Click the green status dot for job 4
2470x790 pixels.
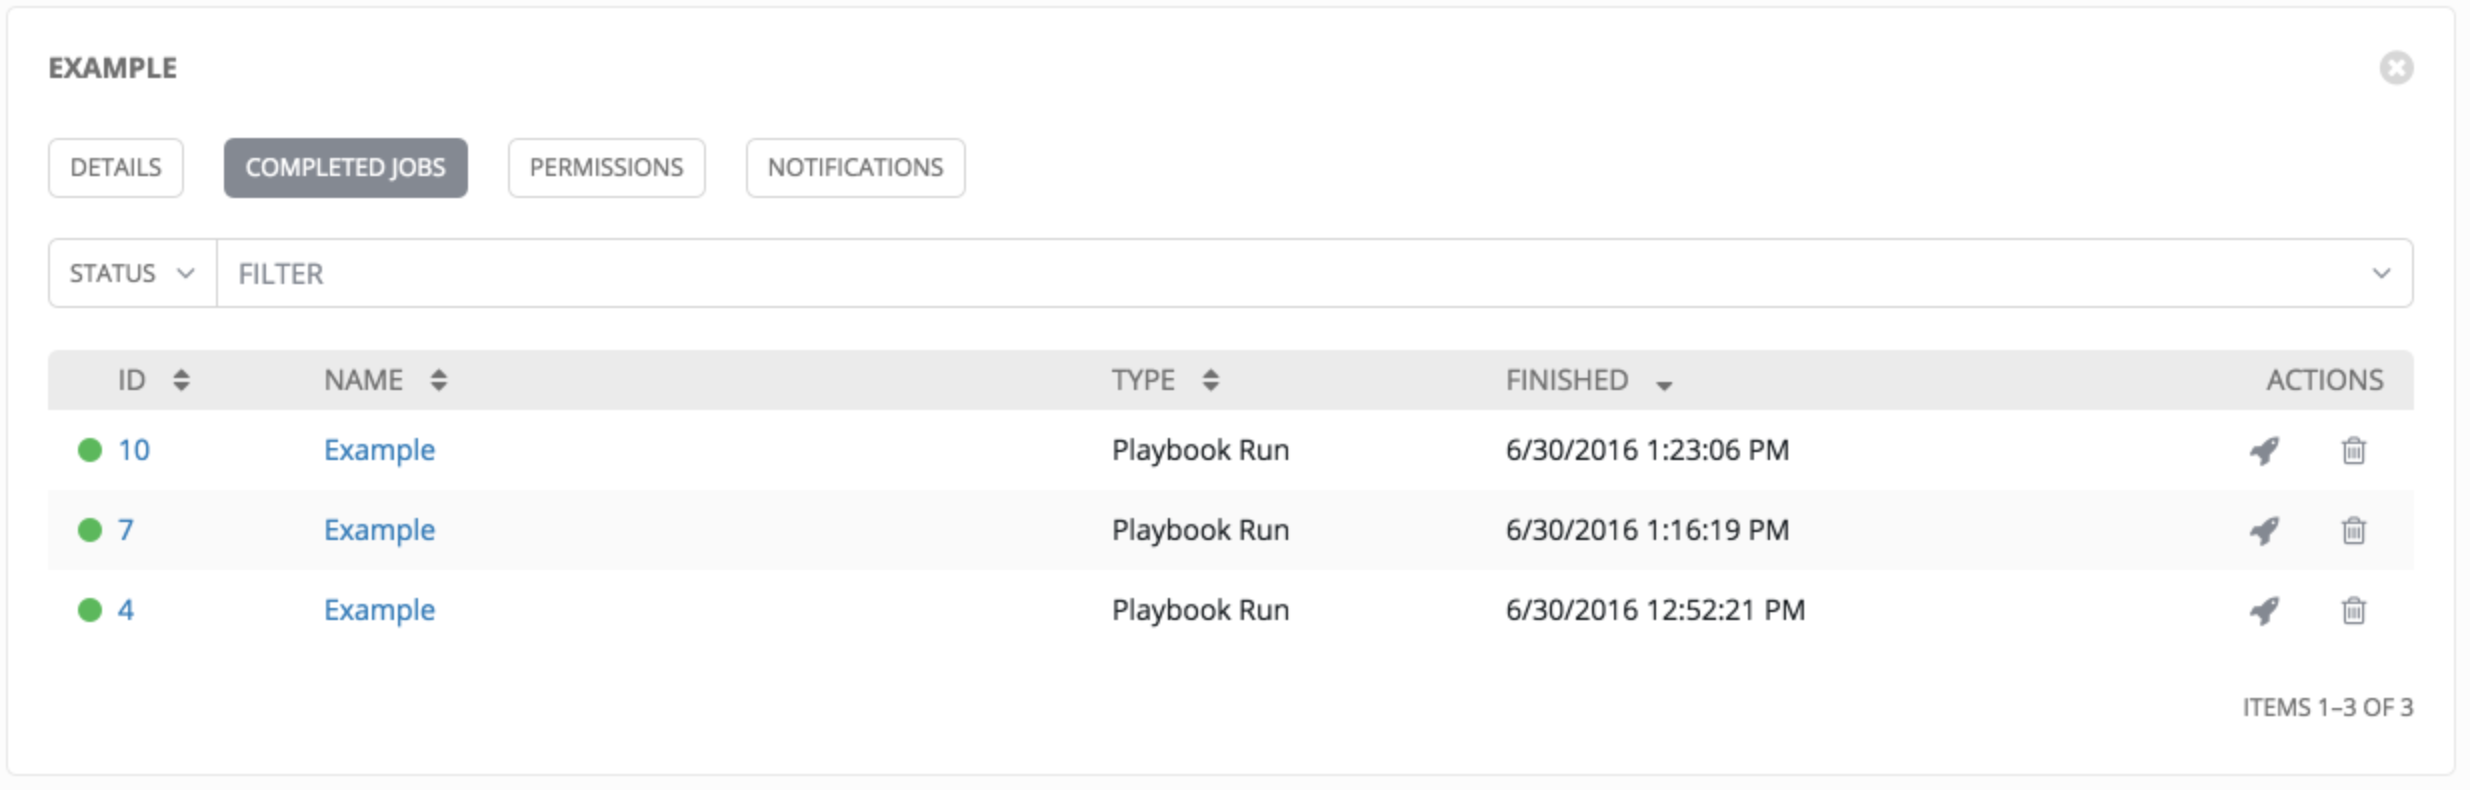(x=90, y=610)
